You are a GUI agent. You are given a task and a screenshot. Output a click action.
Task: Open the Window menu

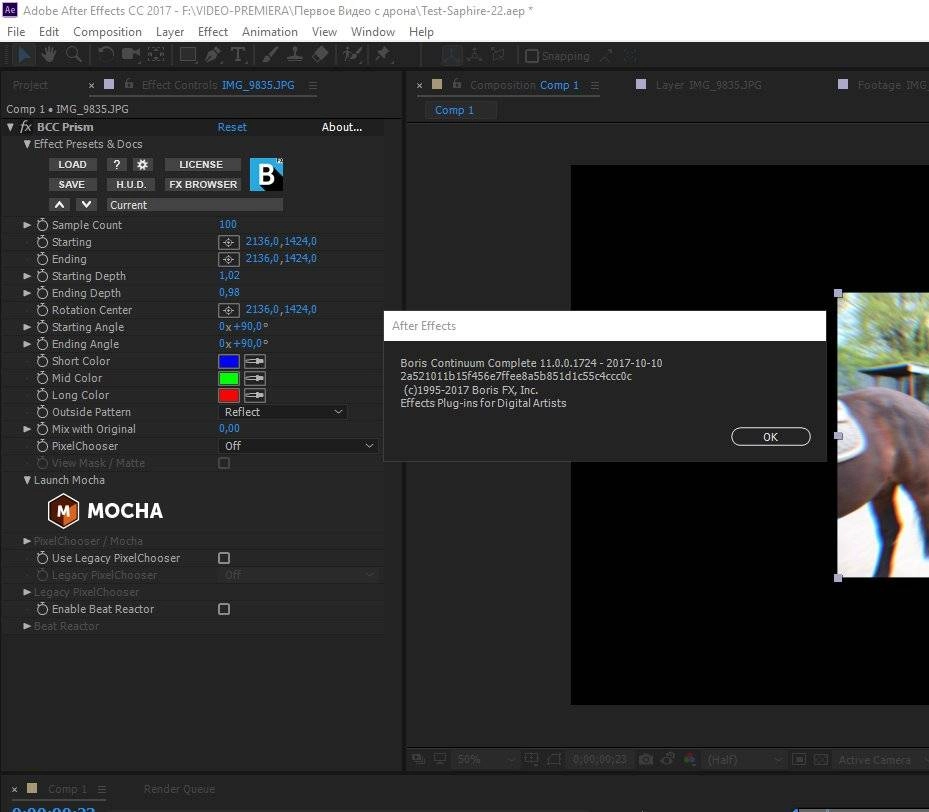click(x=373, y=32)
